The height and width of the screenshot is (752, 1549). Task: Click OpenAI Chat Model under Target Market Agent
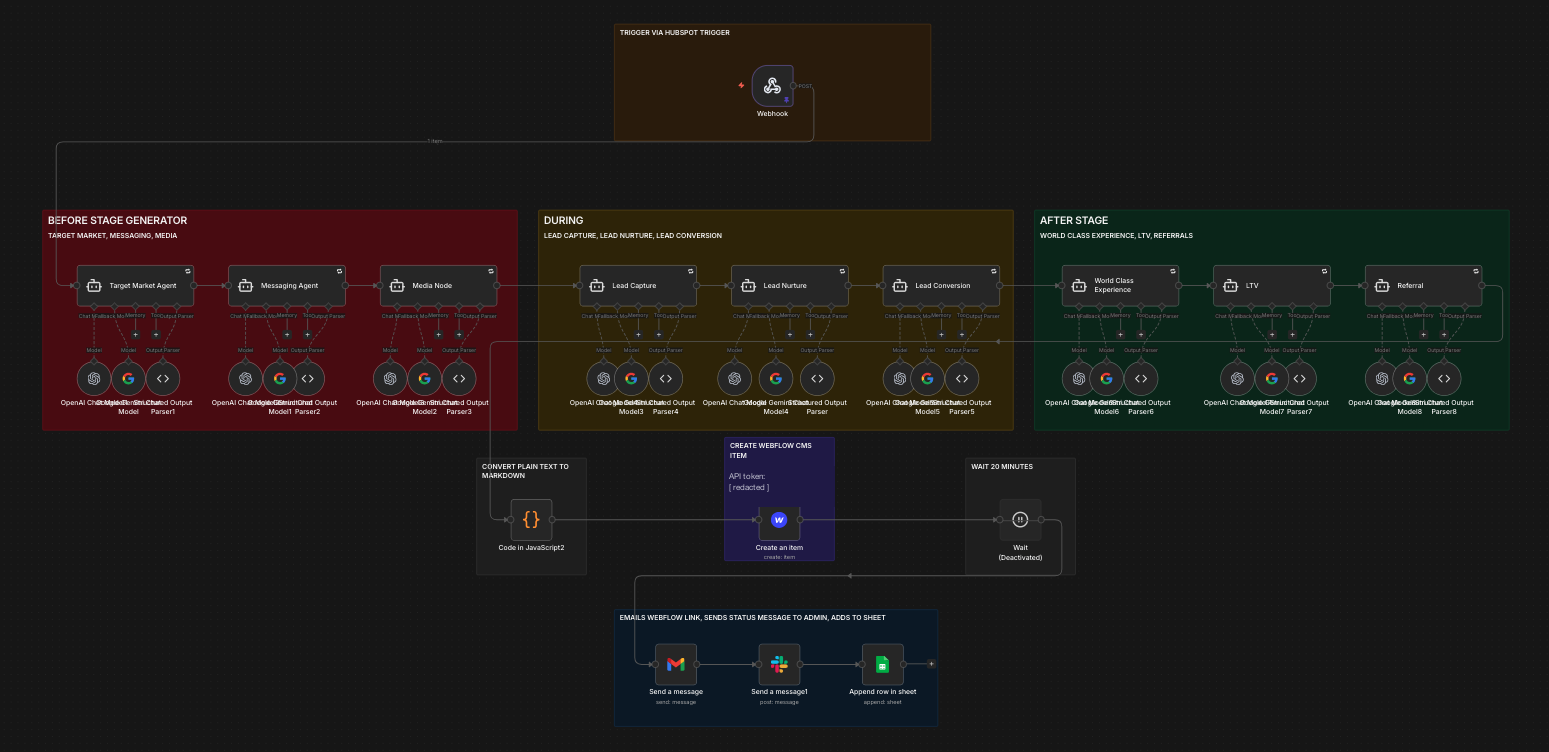(x=94, y=379)
